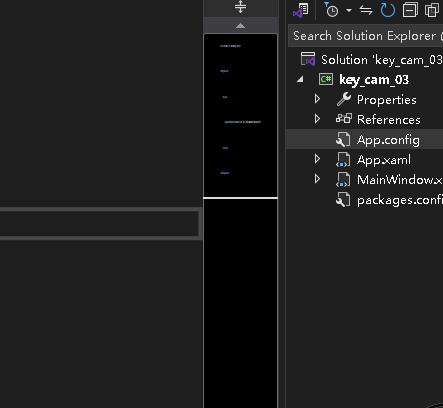Click the Solution view switch icon
443x408 pixels.
tap(301, 10)
